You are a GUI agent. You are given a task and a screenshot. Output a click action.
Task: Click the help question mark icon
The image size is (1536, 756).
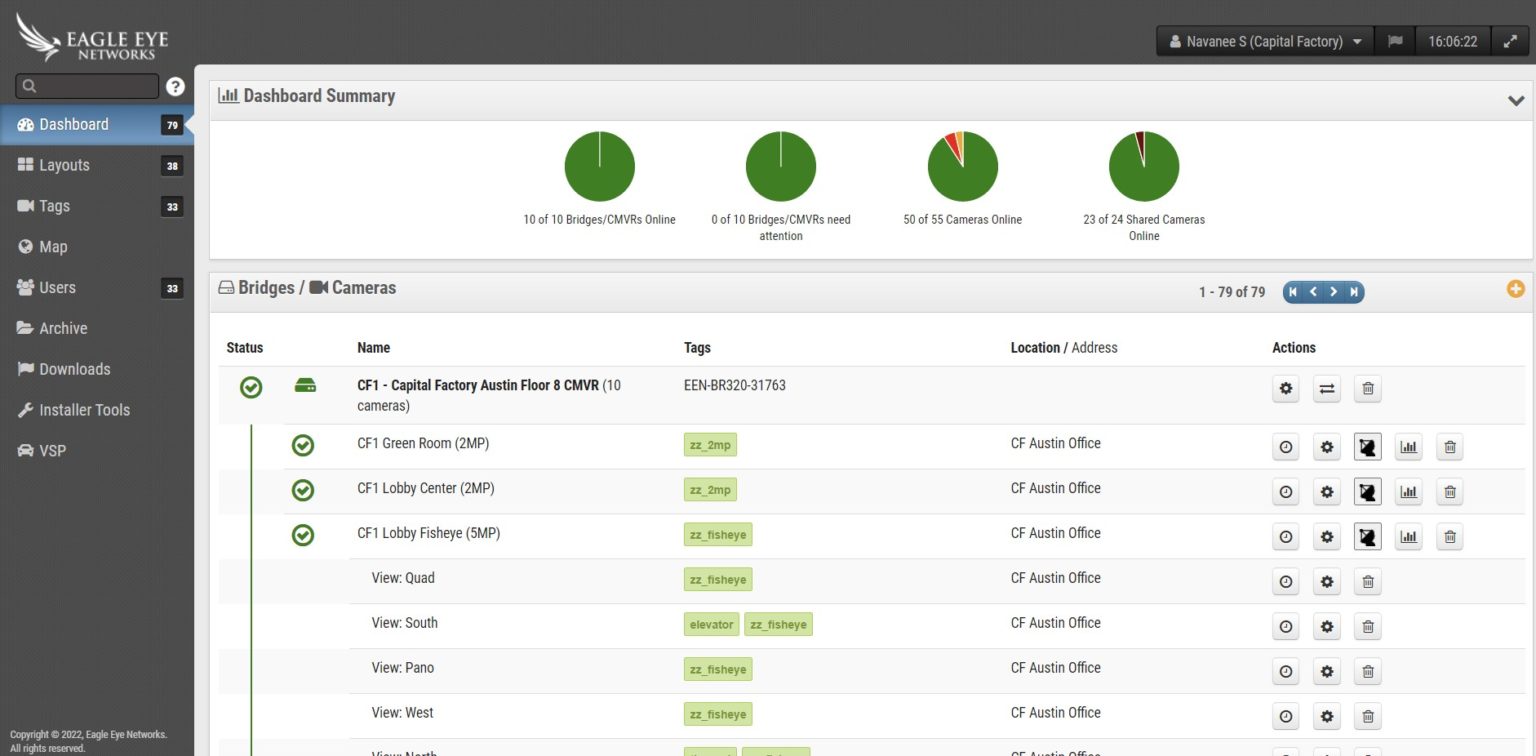click(174, 86)
